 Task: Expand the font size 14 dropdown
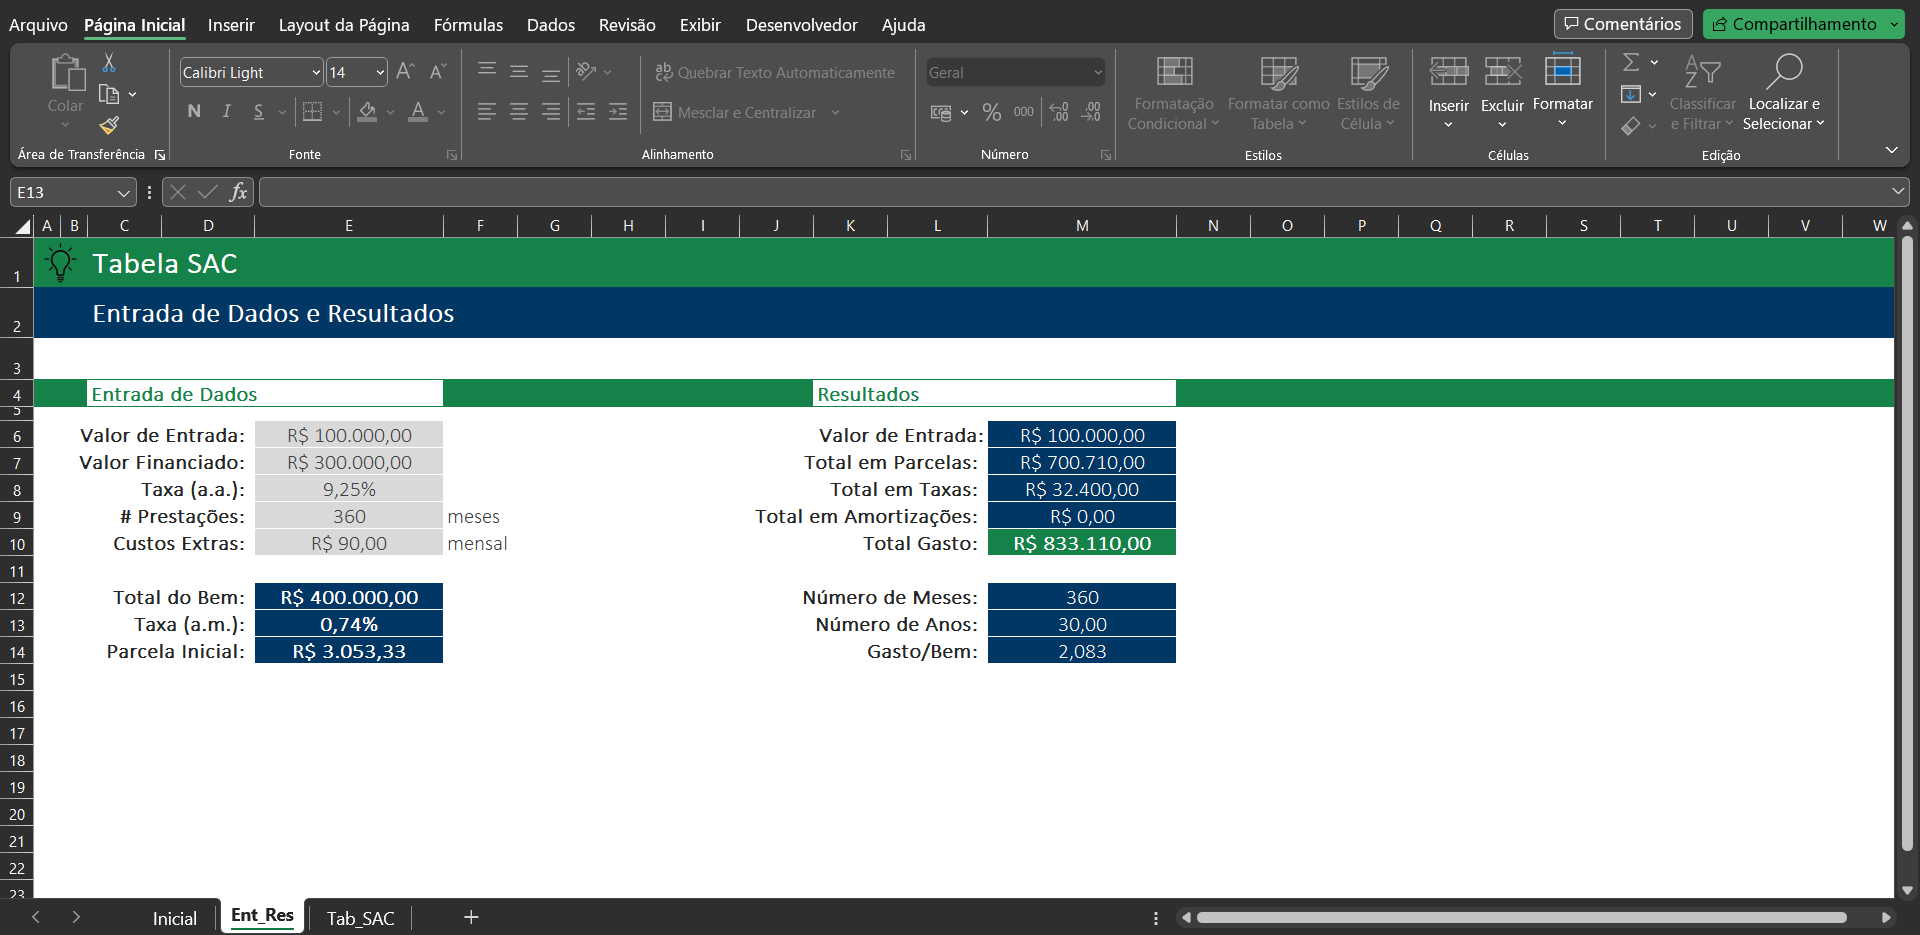(380, 73)
